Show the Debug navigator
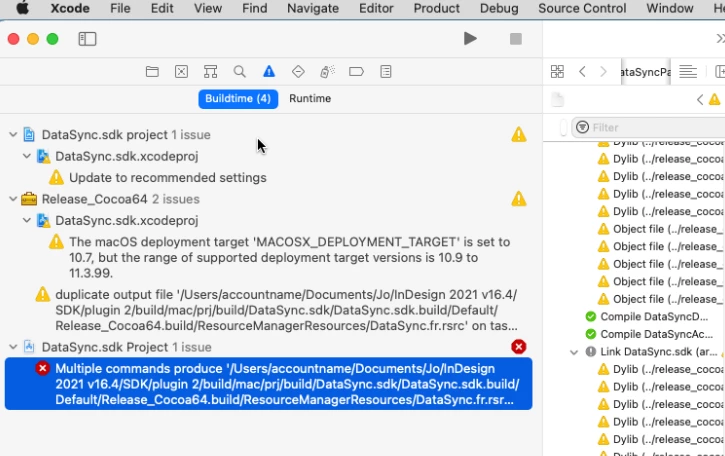725x456 pixels. [327, 72]
